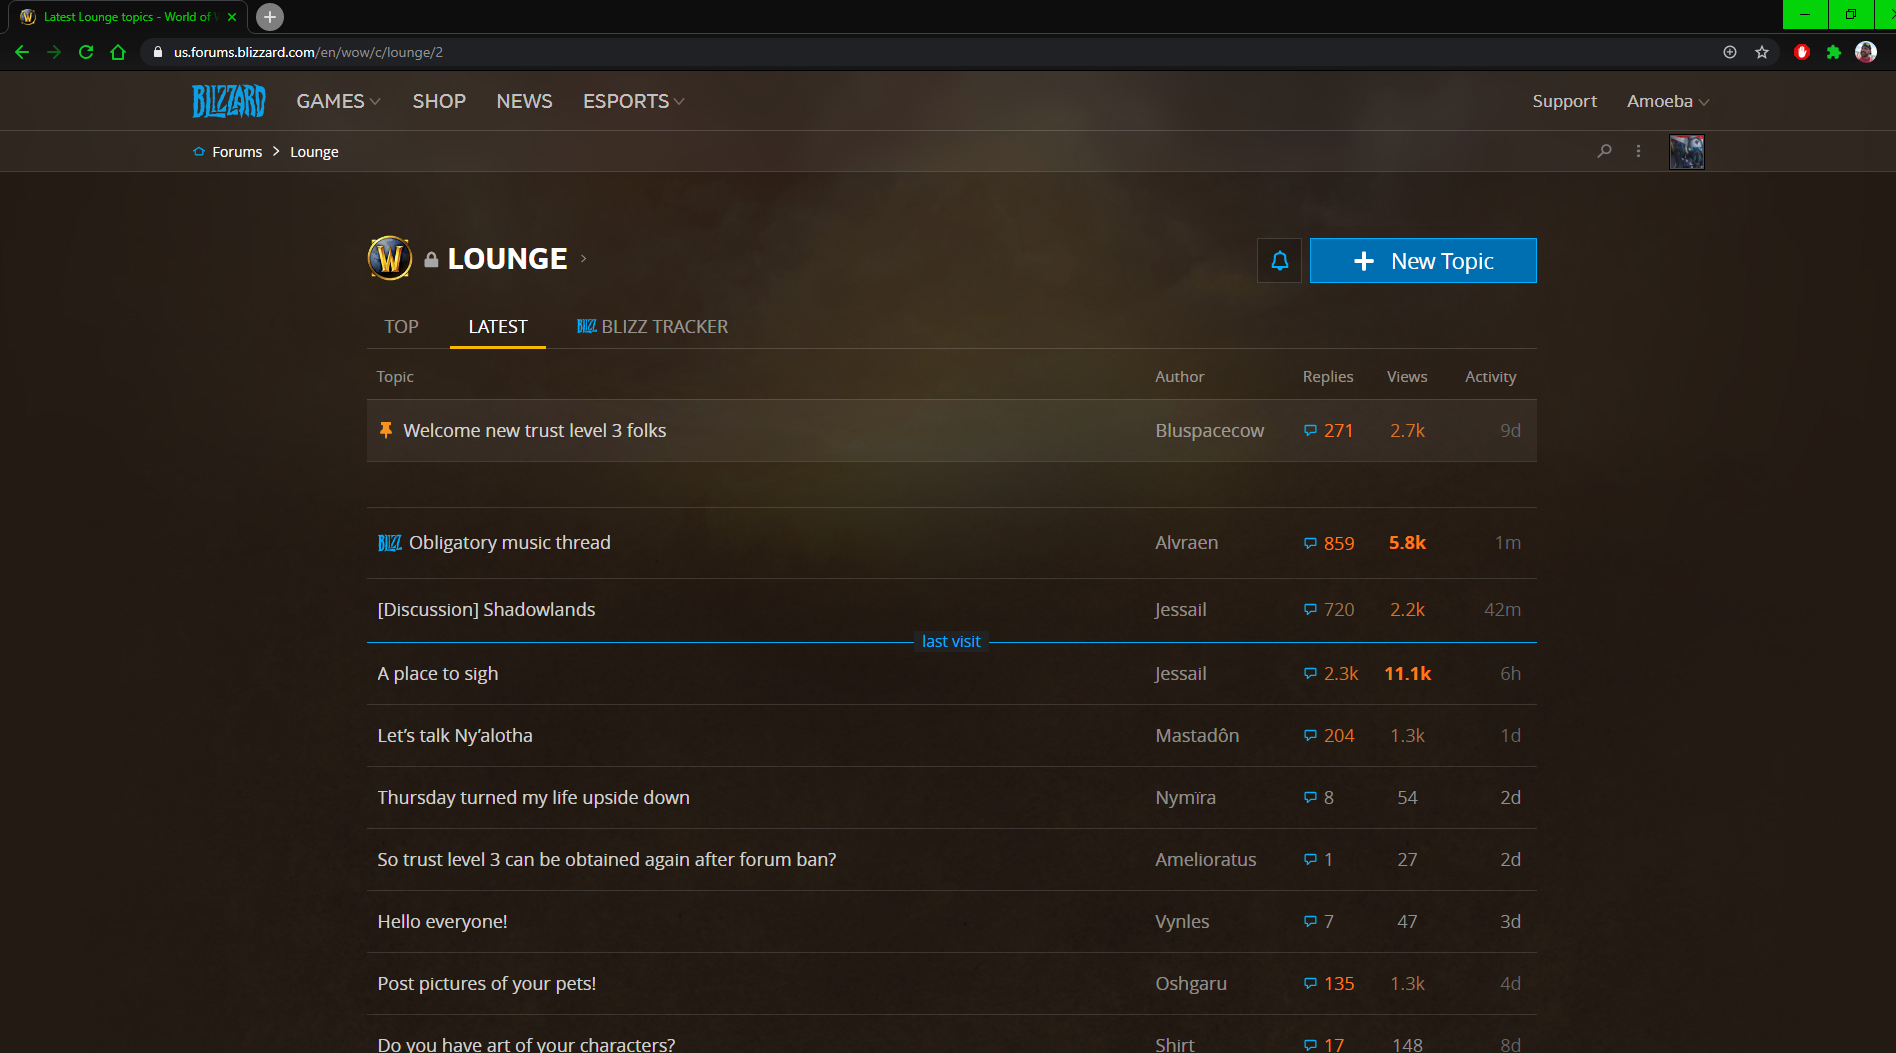
Task: Click the home icon beside Forums breadcrumb
Action: pyautogui.click(x=198, y=152)
